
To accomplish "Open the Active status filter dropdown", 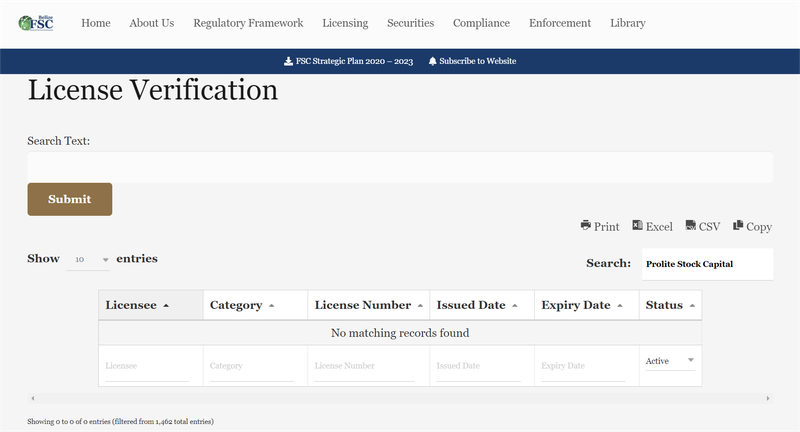I will point(669,361).
